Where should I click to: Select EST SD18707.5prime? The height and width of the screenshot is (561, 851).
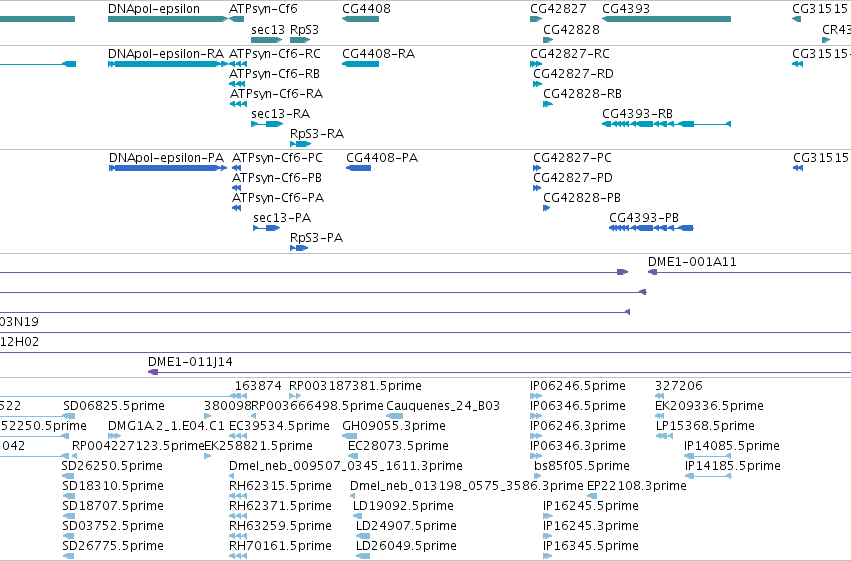(x=69, y=517)
